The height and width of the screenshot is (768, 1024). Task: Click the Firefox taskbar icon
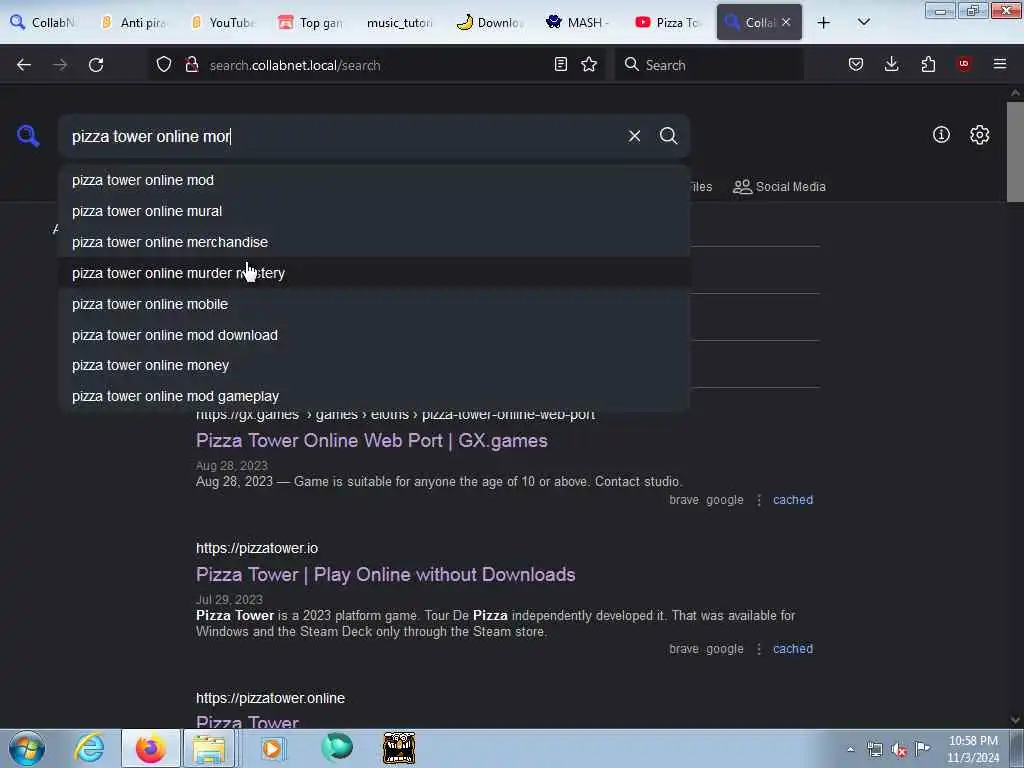point(150,748)
